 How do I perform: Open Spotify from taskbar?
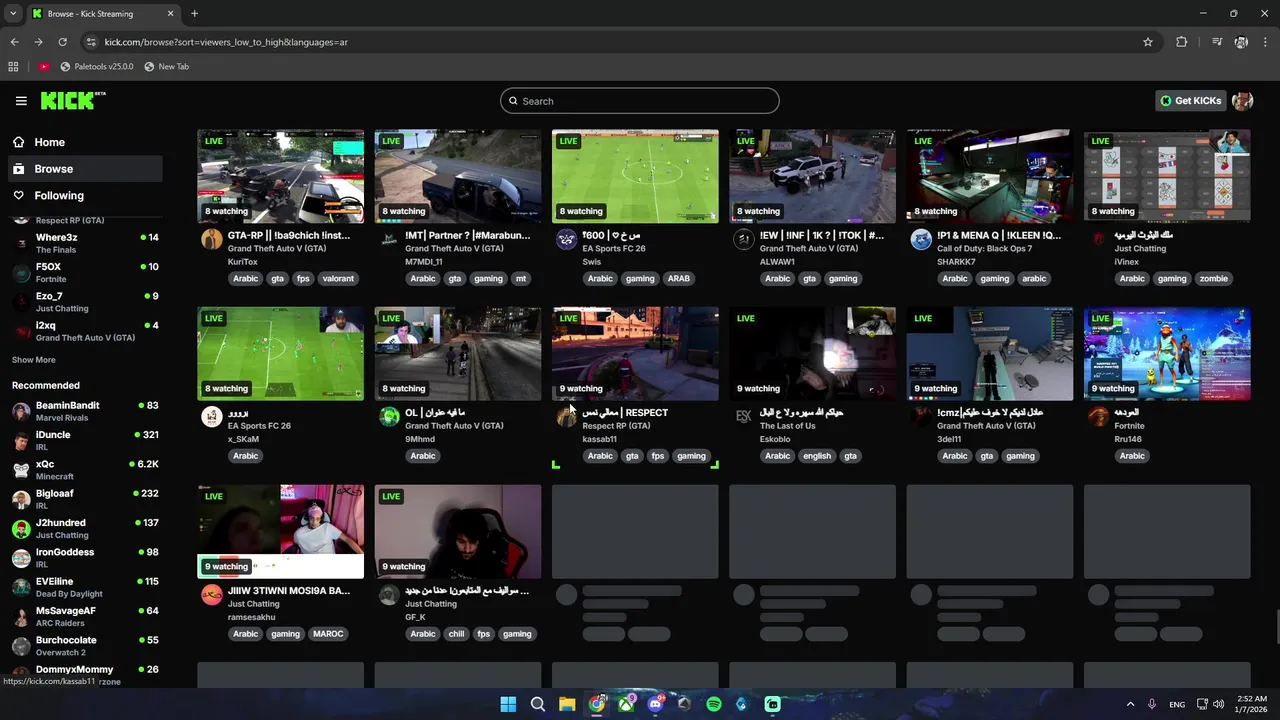coord(714,704)
